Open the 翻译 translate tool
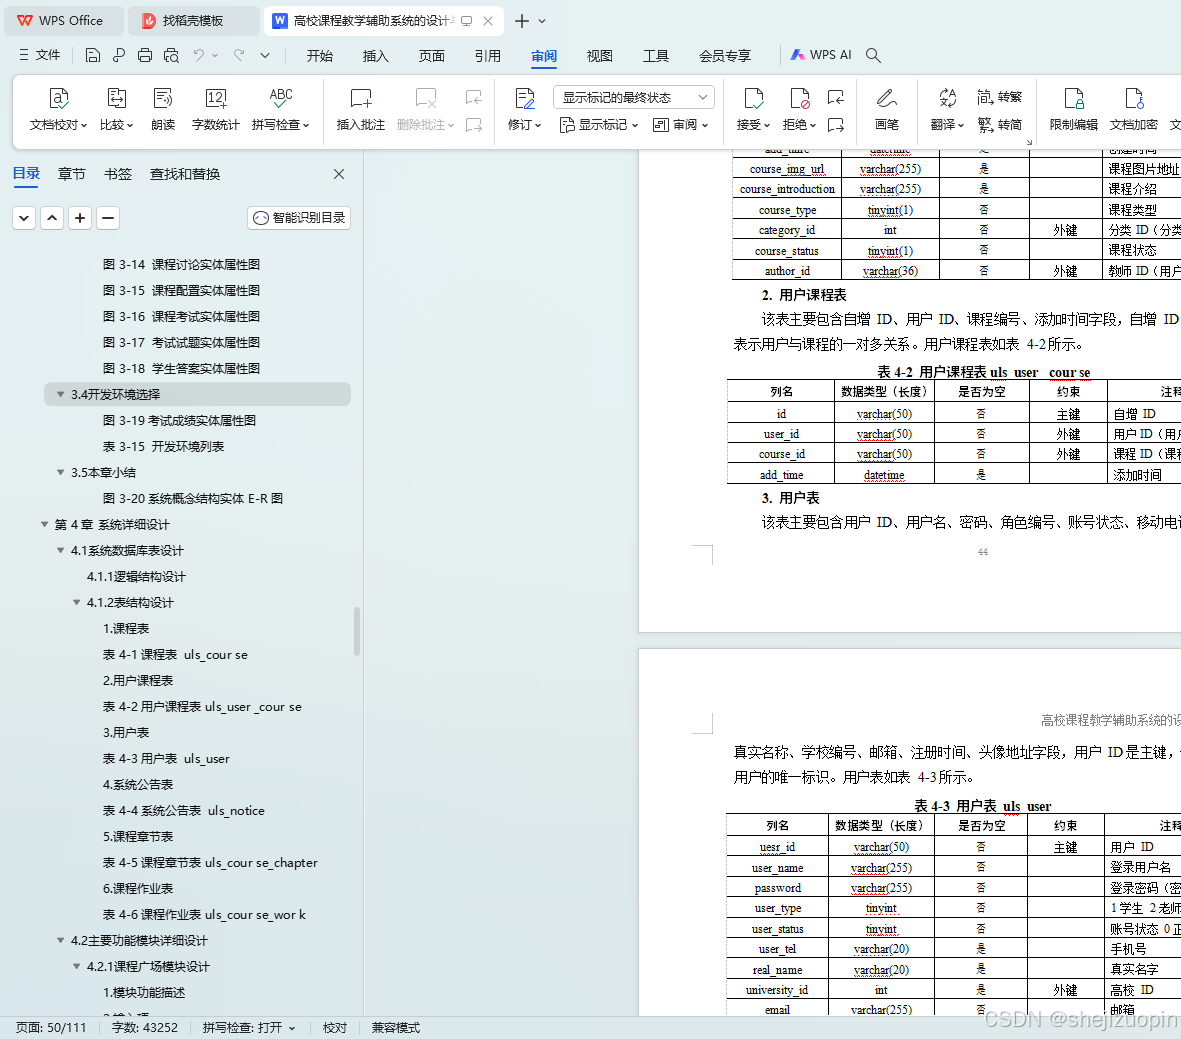The width and height of the screenshot is (1181, 1039). (947, 109)
